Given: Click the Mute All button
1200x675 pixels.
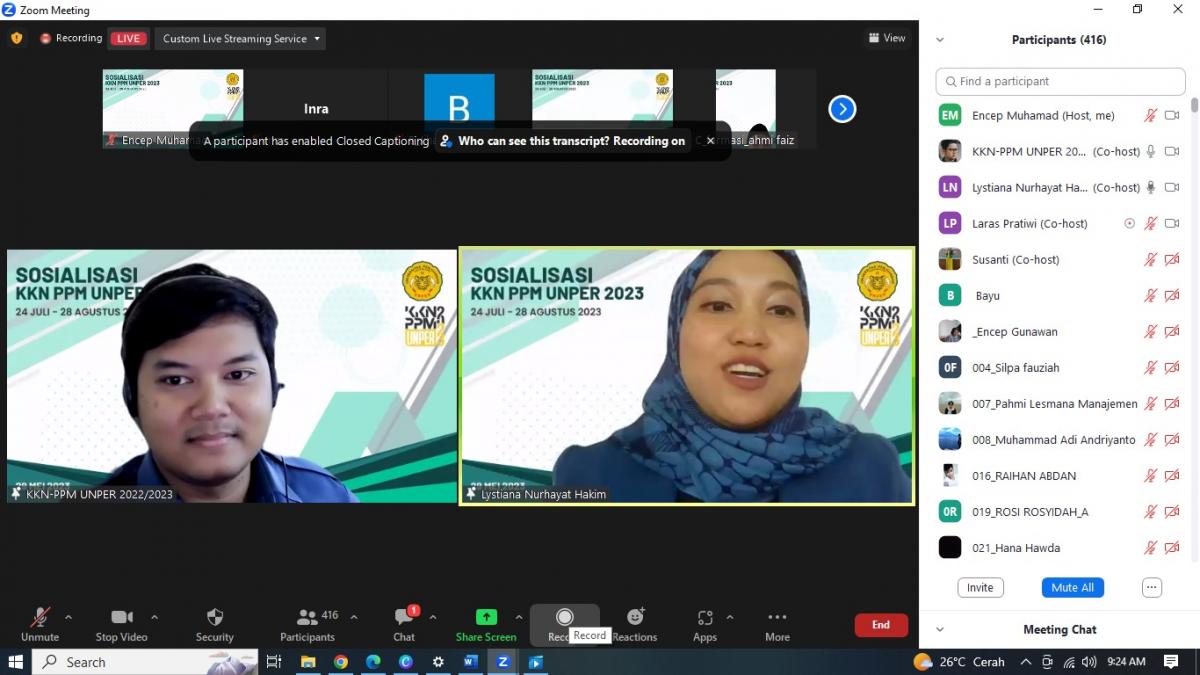Looking at the screenshot, I should 1072,587.
